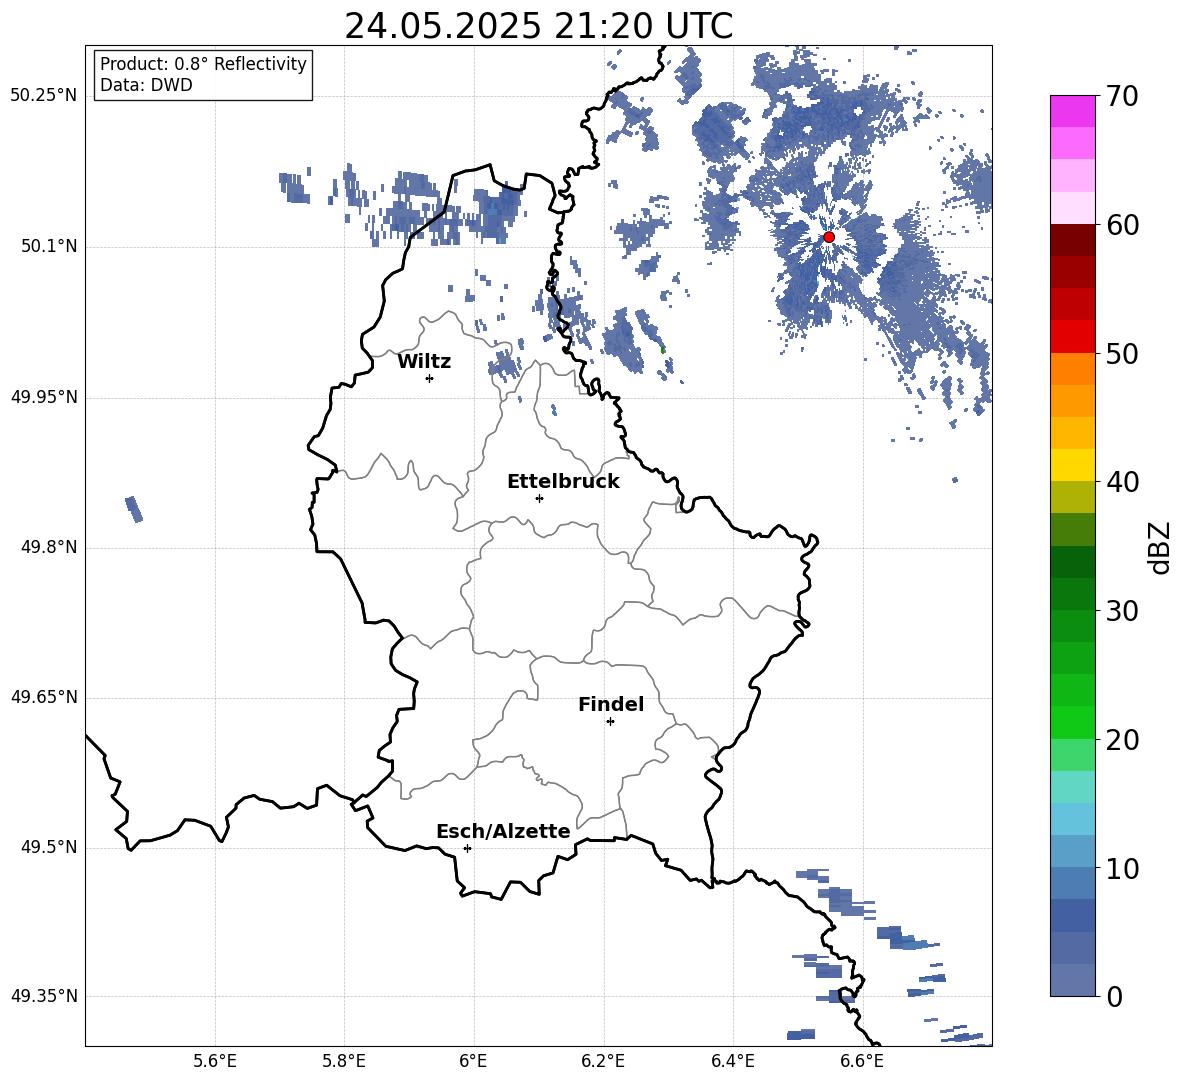Click the Esch/Alzette city label
The height and width of the screenshot is (1081, 1184).
coord(503,831)
